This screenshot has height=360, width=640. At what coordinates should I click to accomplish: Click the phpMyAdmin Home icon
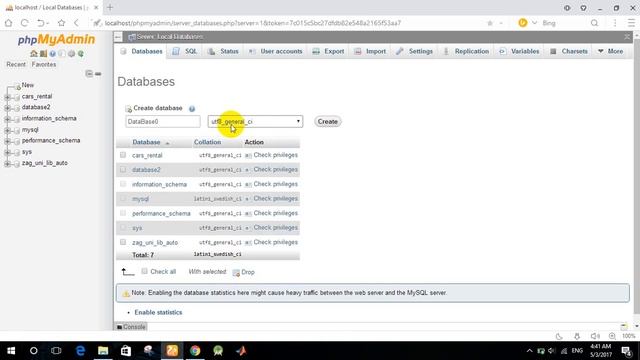34,53
